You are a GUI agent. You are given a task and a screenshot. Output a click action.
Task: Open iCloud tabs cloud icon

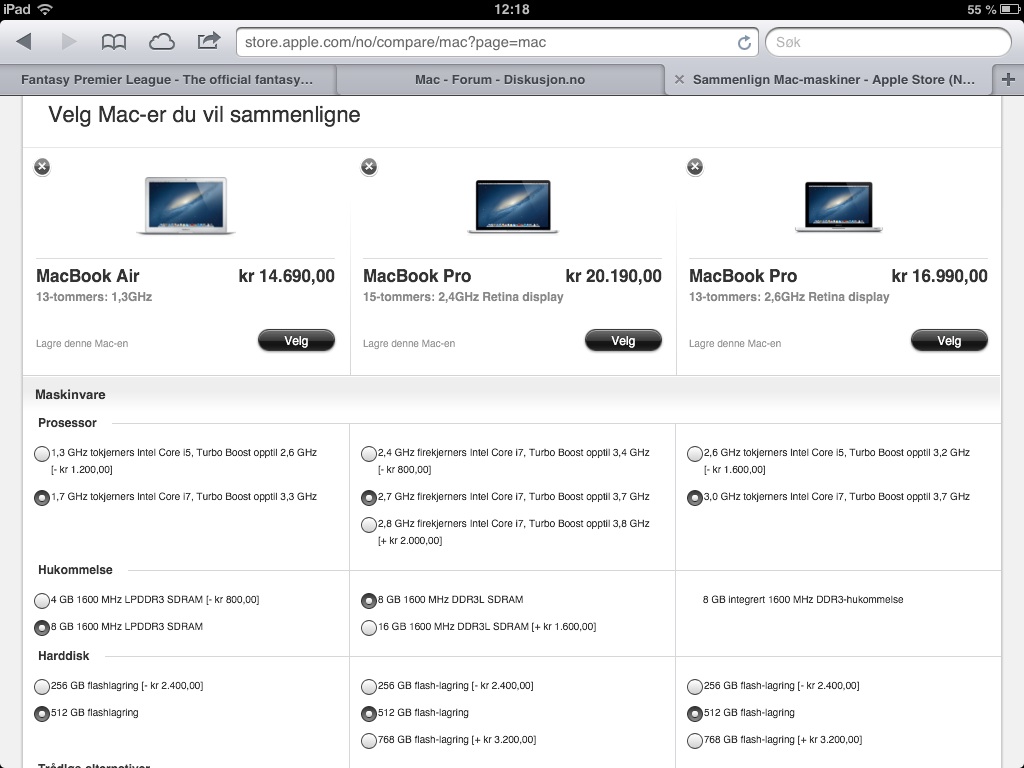[x=161, y=42]
